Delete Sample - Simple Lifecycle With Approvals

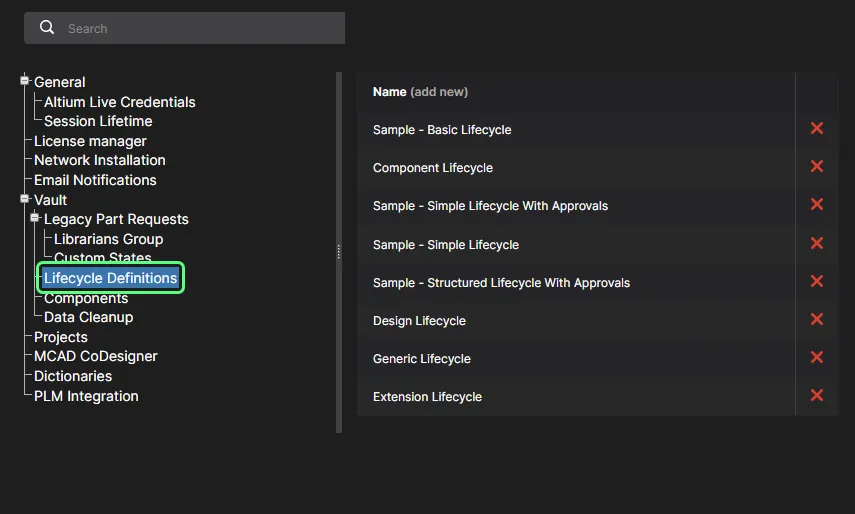(x=817, y=205)
